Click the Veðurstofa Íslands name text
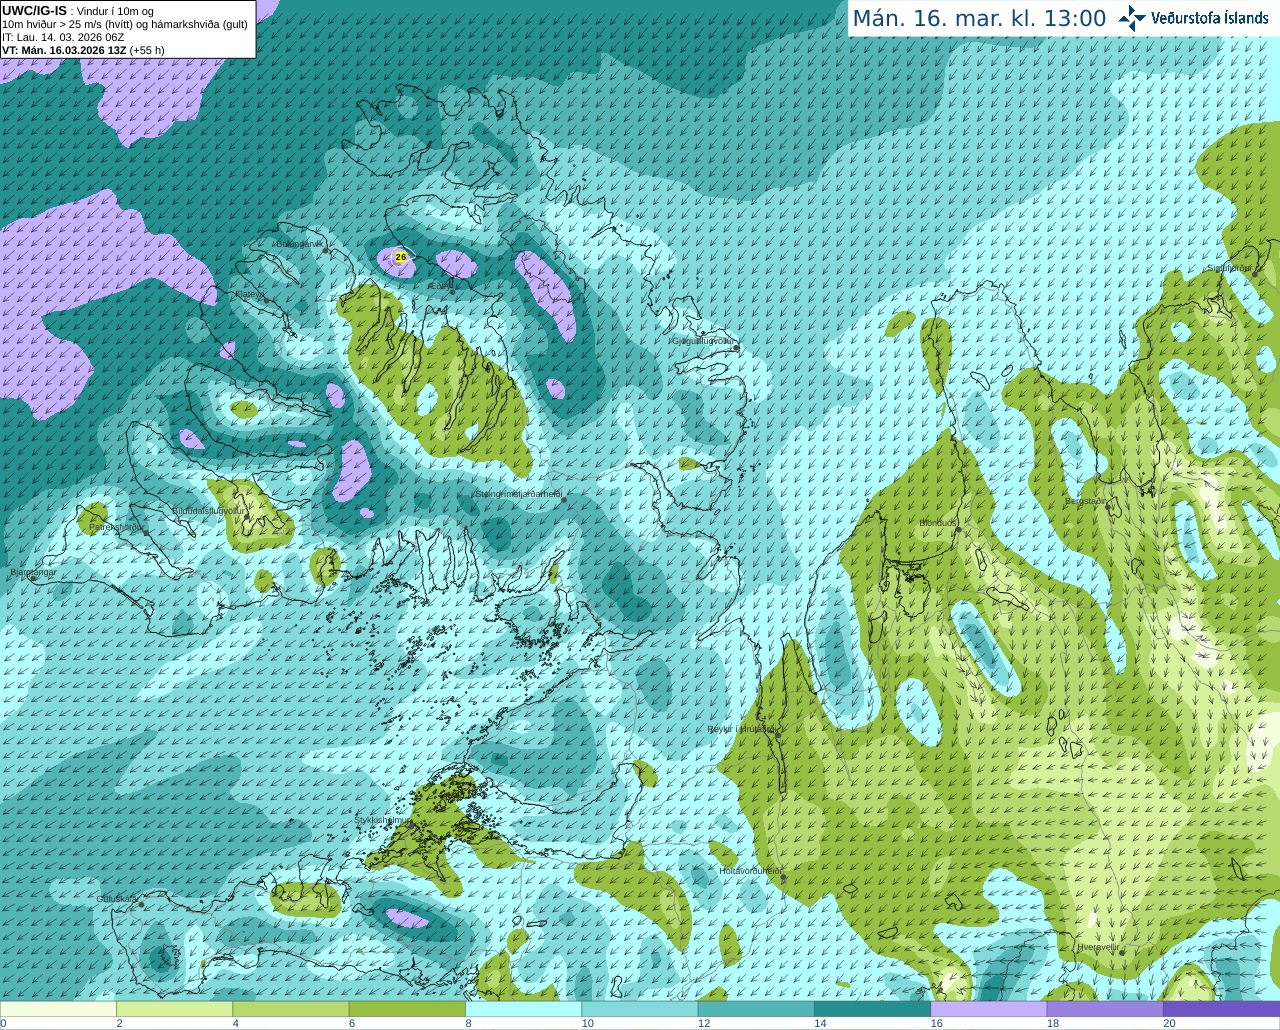Screen dimensions: 1280x1030 (x=1209, y=18)
